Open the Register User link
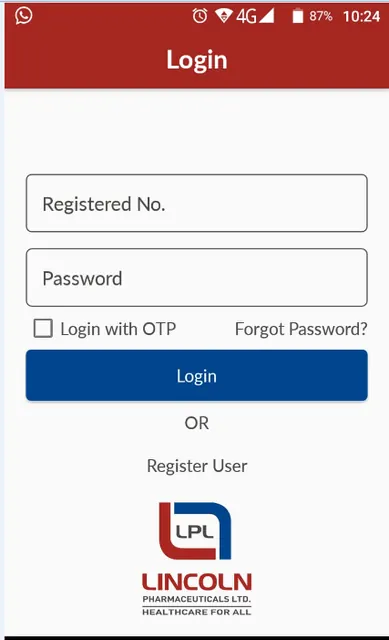This screenshot has width=389, height=640. point(197,466)
